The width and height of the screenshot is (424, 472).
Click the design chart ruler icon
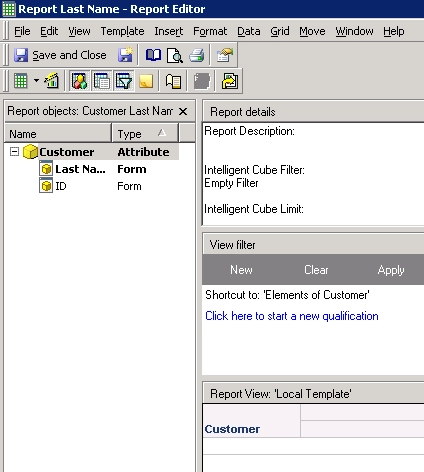(x=52, y=81)
